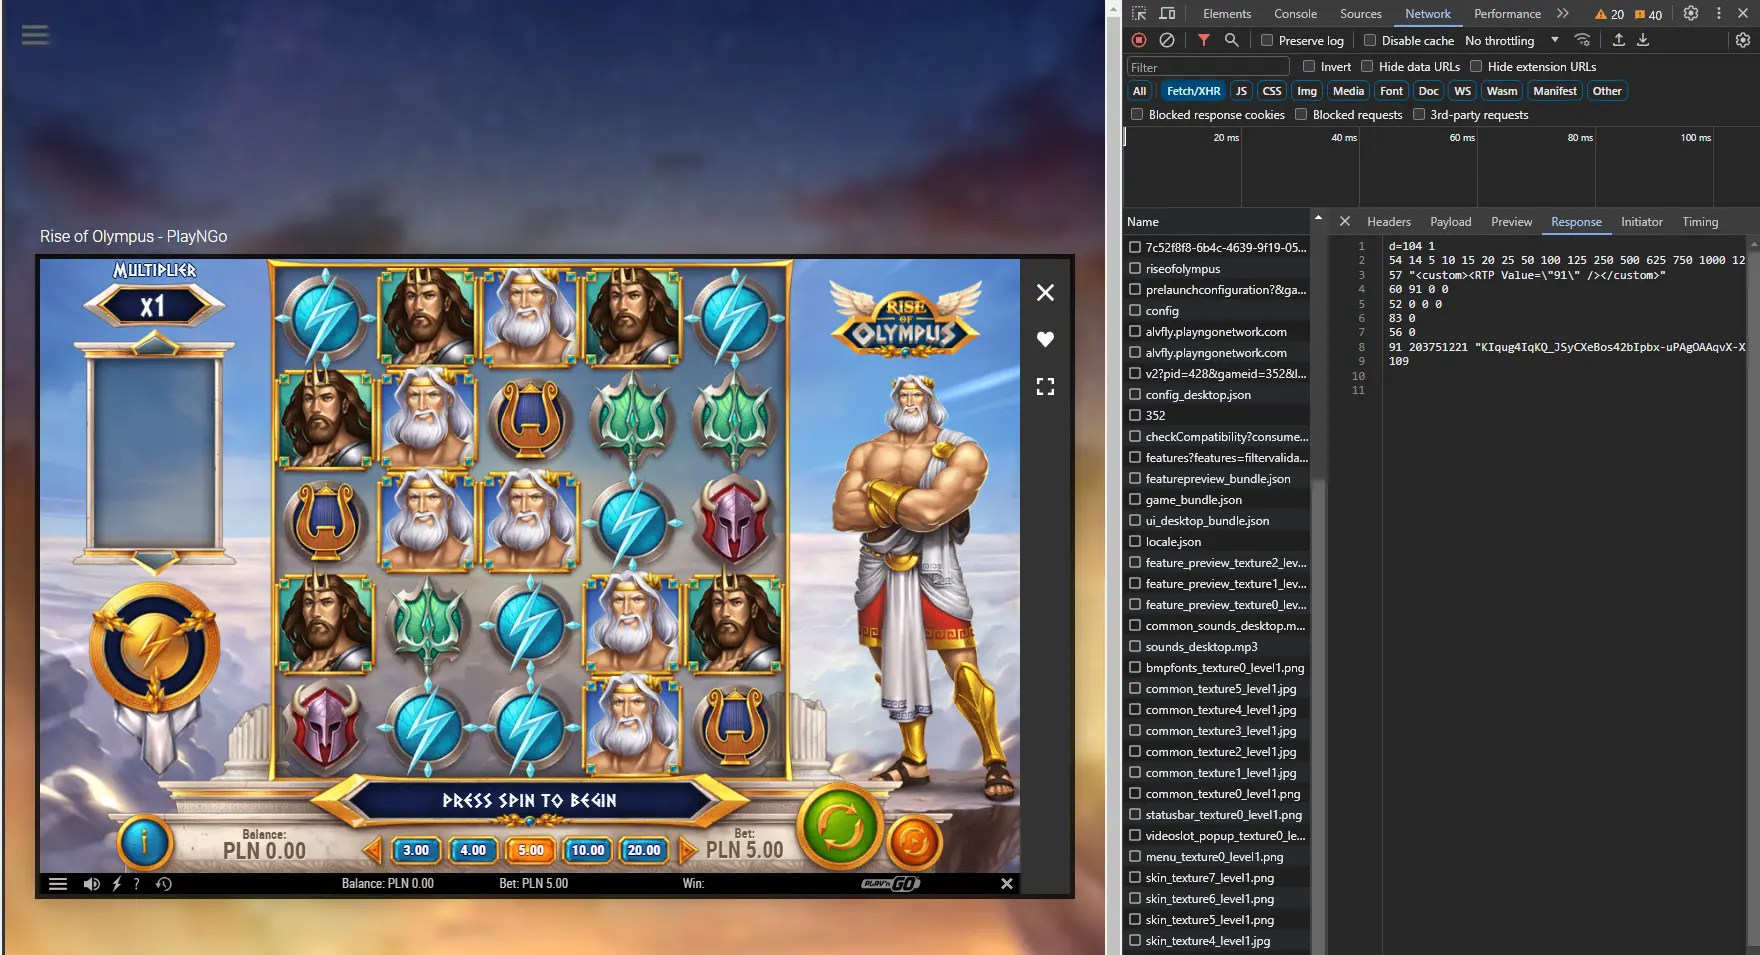The image size is (1760, 955).
Task: Open DevTools three-dot customize menu
Action: (1719, 14)
